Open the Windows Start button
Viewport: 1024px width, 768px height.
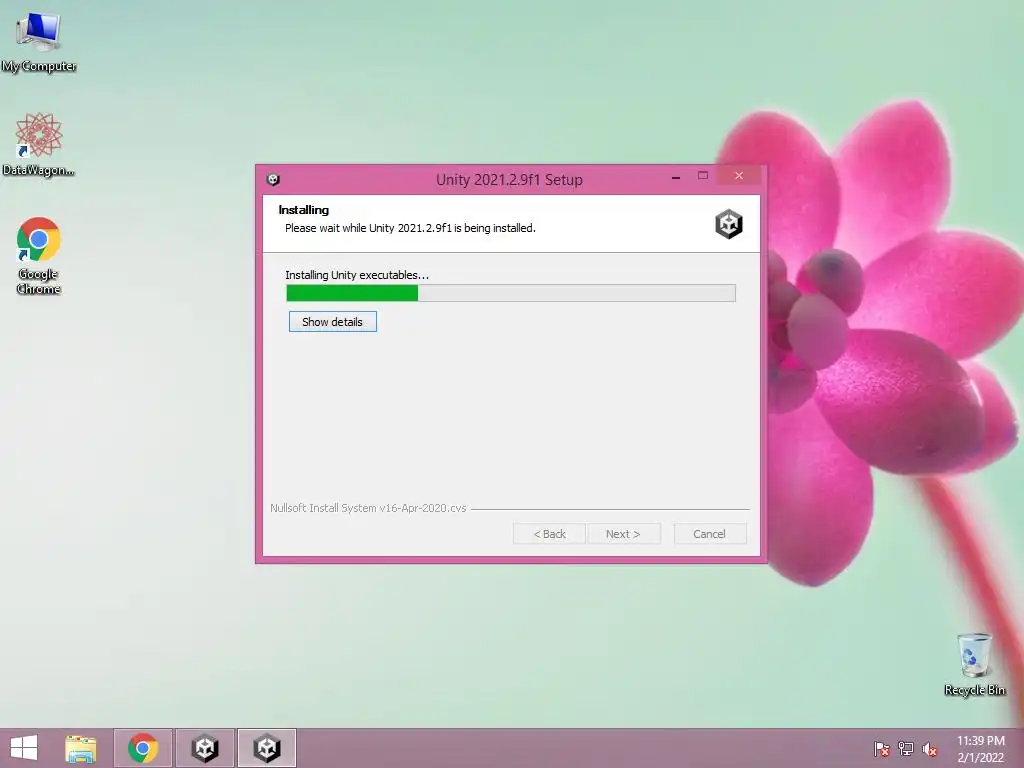[24, 748]
